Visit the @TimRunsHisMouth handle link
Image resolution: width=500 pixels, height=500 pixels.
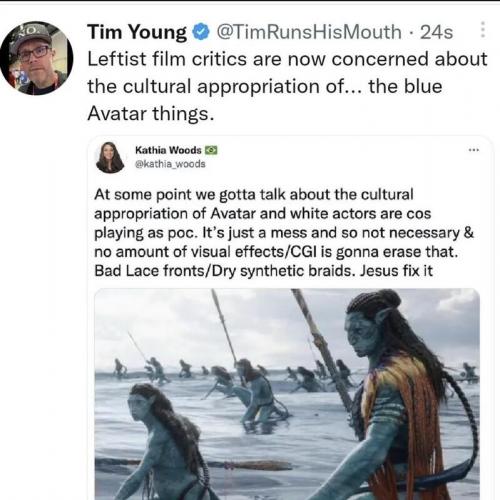point(309,32)
